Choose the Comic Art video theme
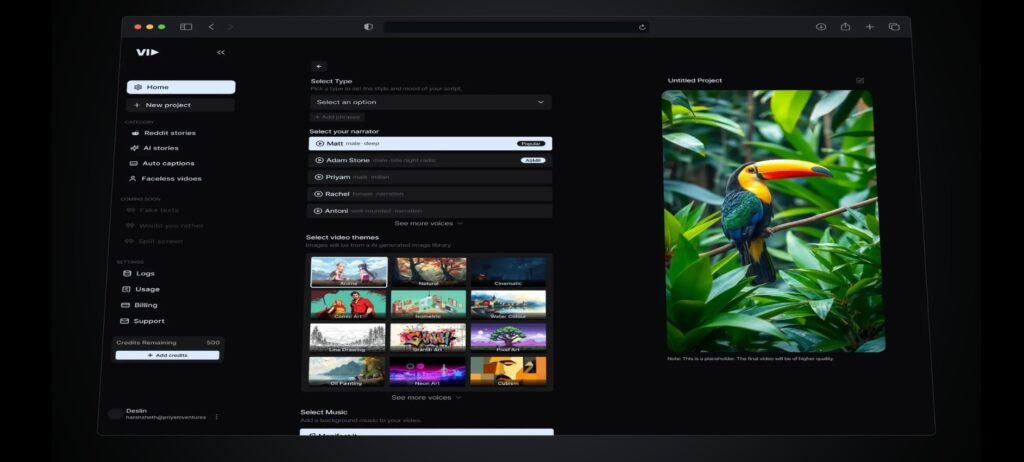The width and height of the screenshot is (1024, 462). tap(348, 305)
